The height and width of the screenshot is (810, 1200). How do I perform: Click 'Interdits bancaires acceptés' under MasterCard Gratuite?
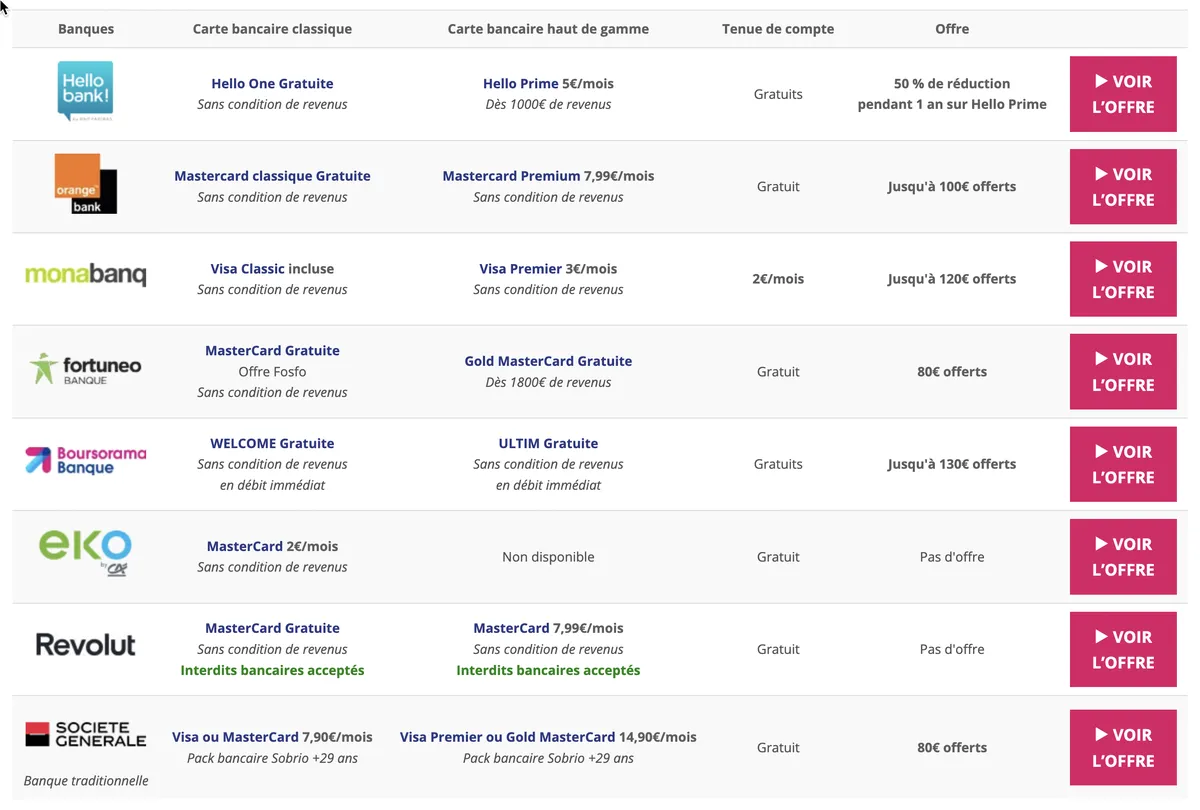272,671
